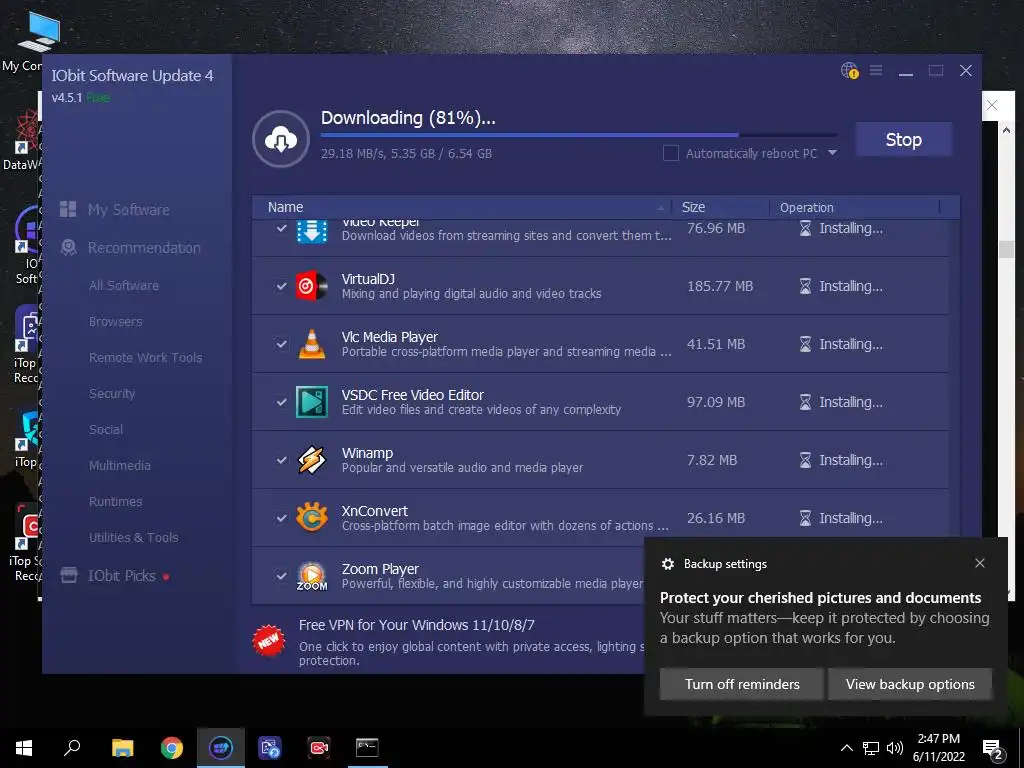The height and width of the screenshot is (768, 1024).
Task: Click the Zoom Player app icon
Action: 312,576
